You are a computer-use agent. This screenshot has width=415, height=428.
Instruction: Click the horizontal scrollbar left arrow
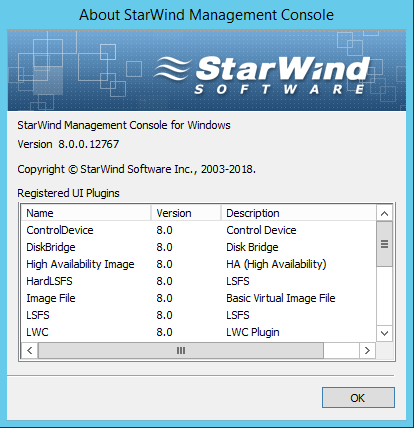point(30,351)
